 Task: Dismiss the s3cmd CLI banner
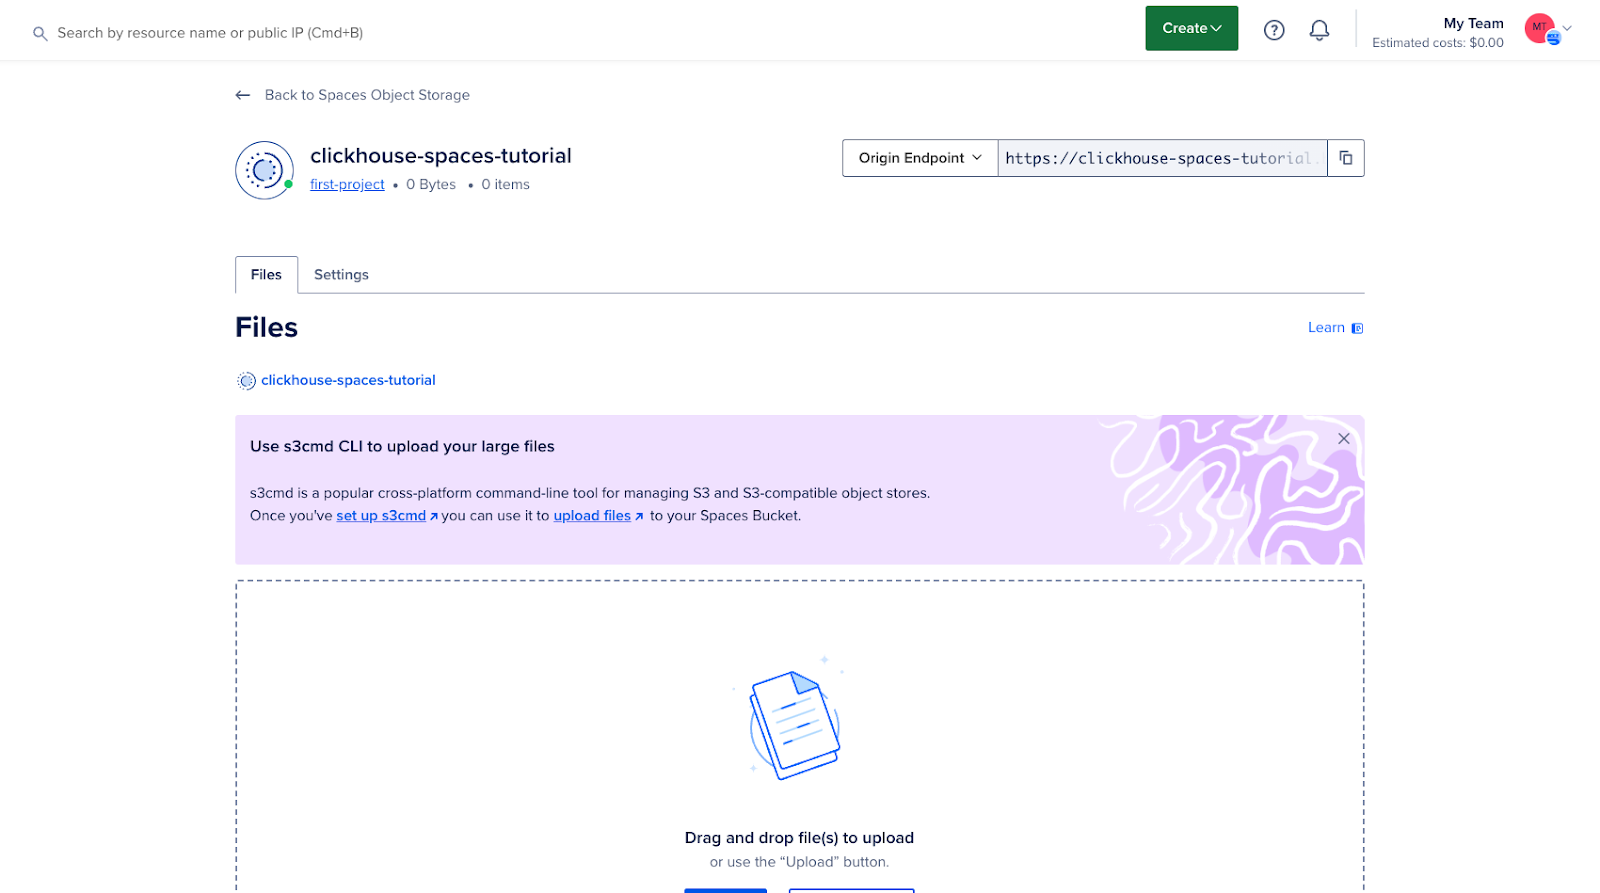coord(1343,439)
